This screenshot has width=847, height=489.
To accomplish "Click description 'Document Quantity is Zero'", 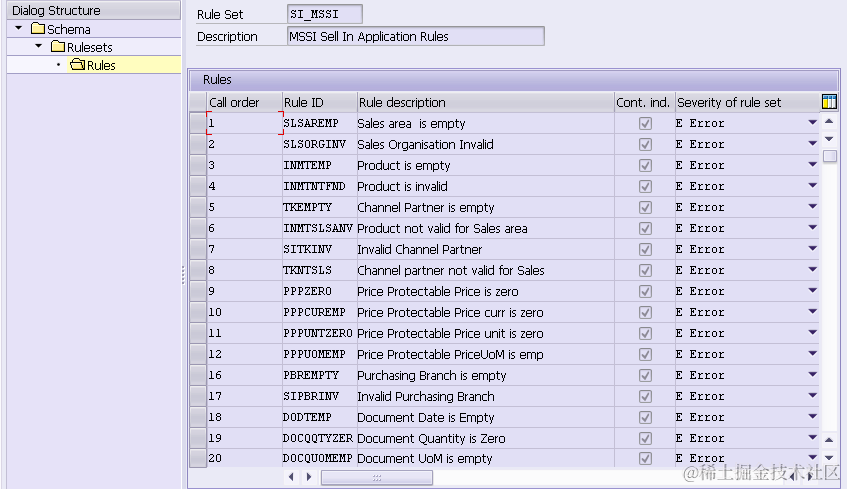I will coord(431,438).
